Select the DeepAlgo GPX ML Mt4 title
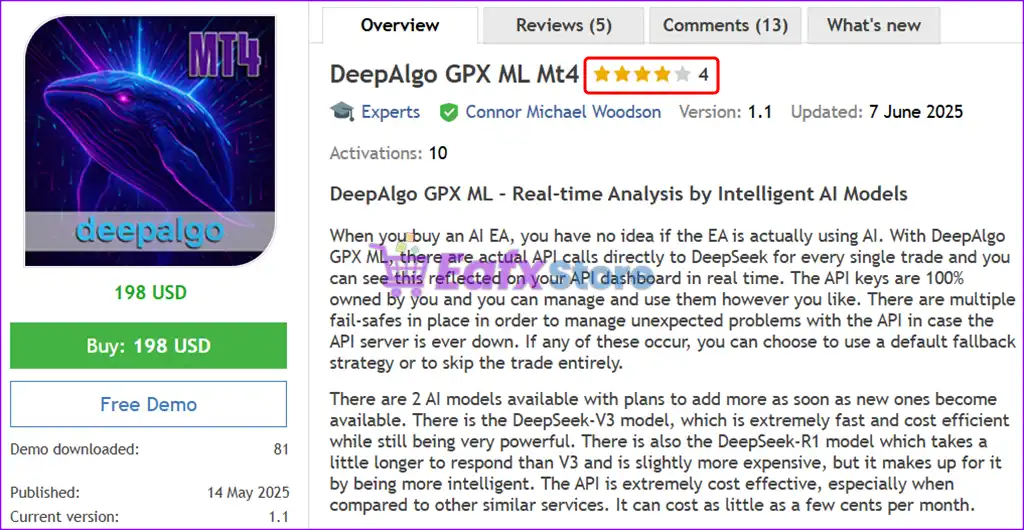 455,74
